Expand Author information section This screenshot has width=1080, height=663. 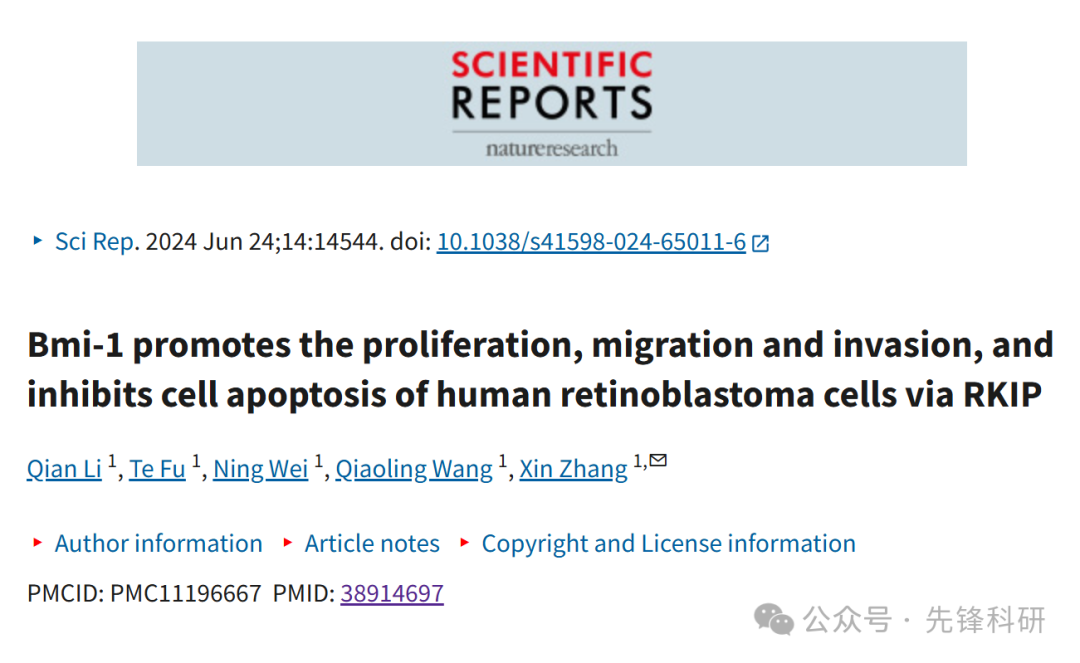[158, 543]
